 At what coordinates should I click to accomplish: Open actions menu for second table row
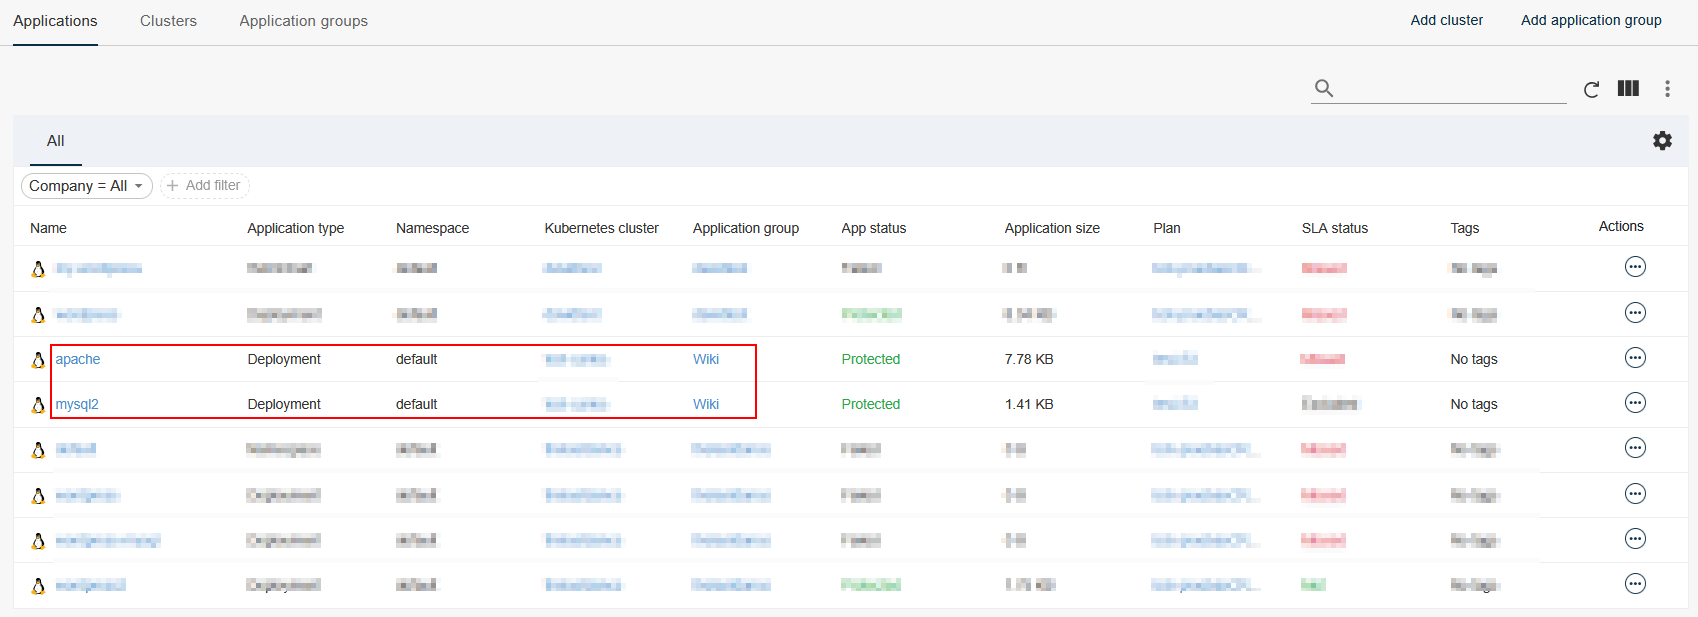[1635, 313]
